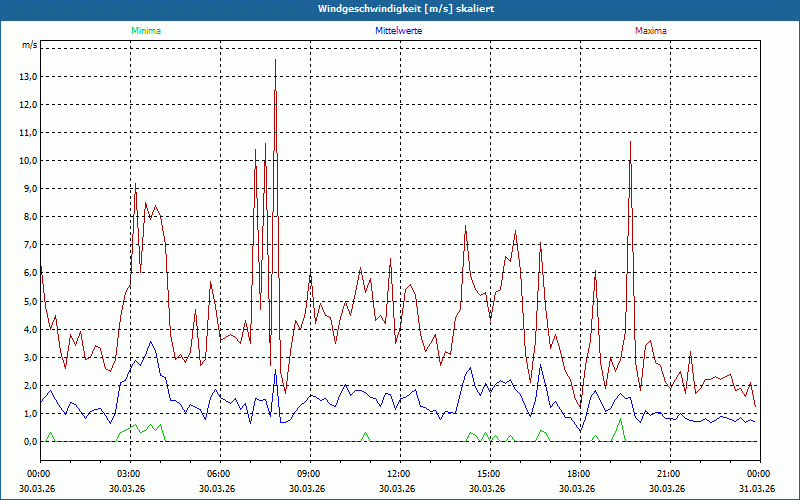Click the 11,0 y-axis value
This screenshot has height=500, width=800.
point(28,133)
